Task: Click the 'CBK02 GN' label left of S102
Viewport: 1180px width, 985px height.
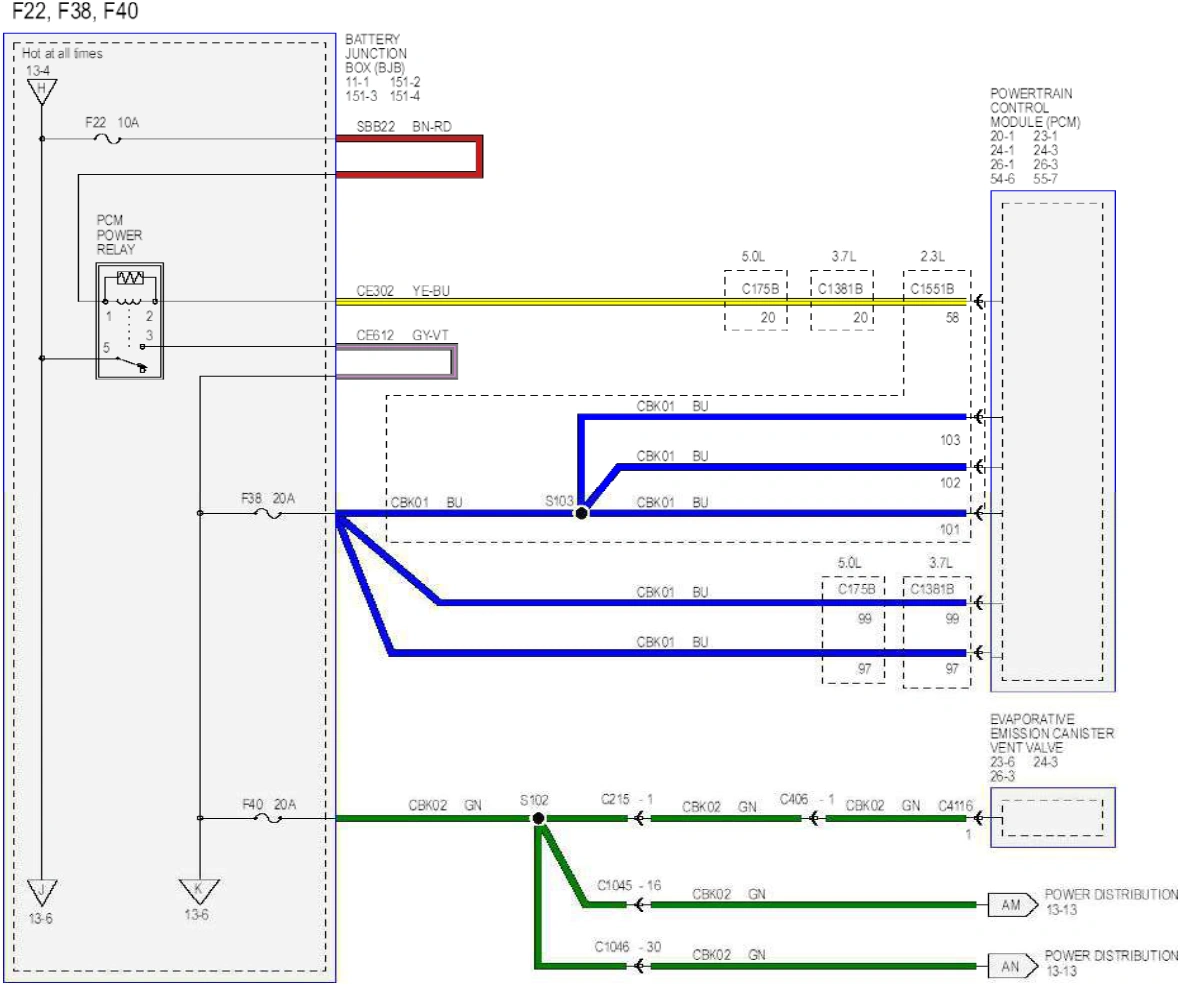Action: click(445, 805)
